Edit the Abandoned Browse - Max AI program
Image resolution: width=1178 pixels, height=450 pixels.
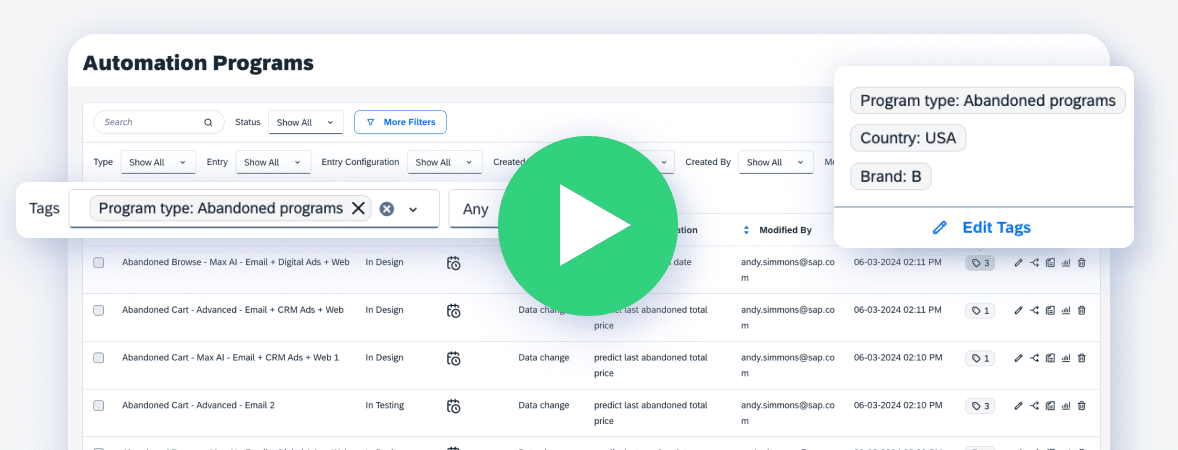pyautogui.click(x=1019, y=263)
